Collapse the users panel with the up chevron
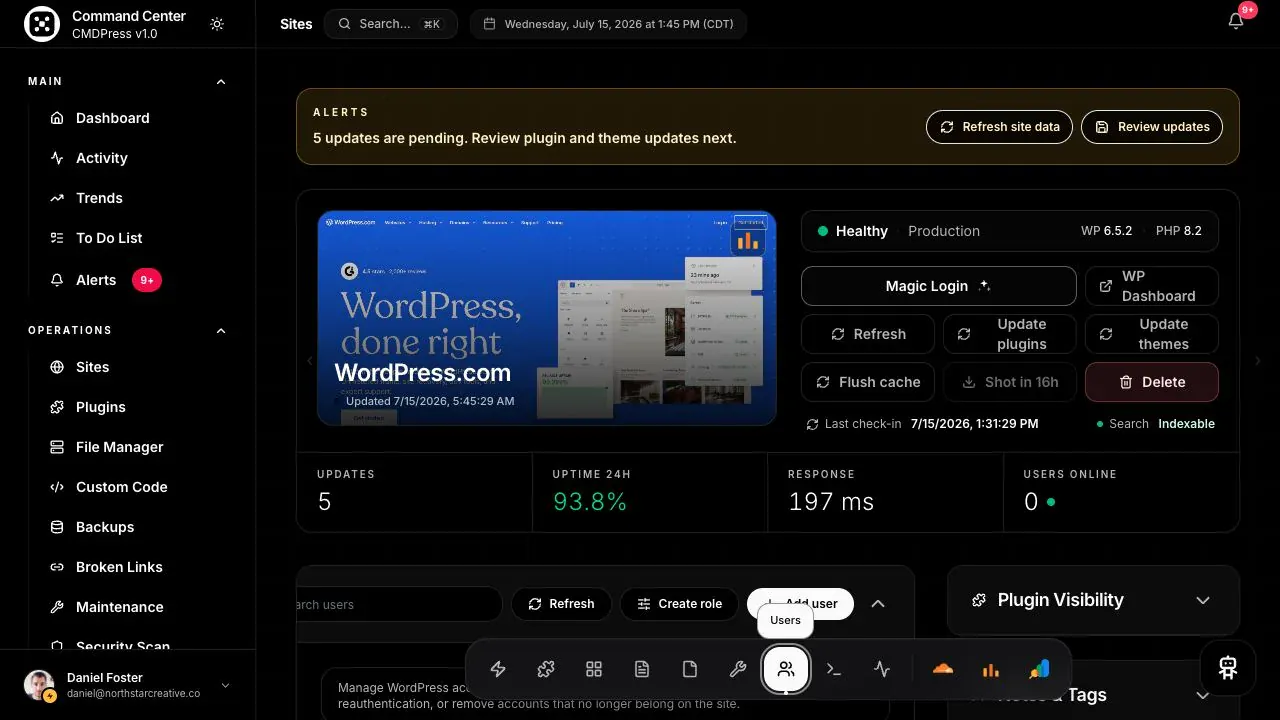The image size is (1280, 720). pyautogui.click(x=878, y=604)
